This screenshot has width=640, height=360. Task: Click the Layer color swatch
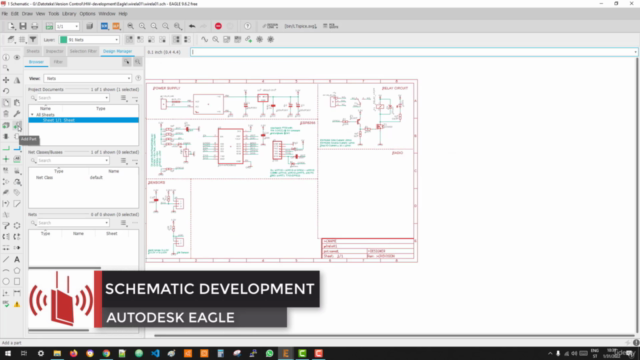pyautogui.click(x=64, y=40)
